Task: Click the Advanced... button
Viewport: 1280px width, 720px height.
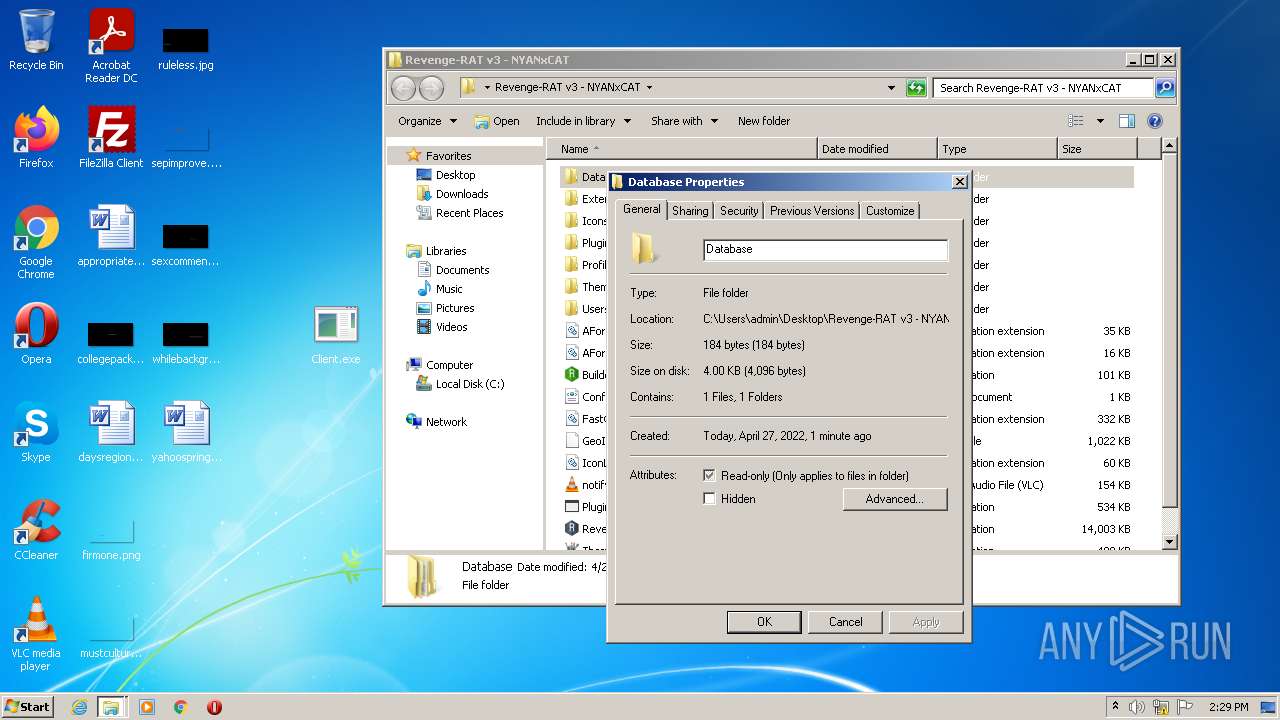Action: [894, 499]
